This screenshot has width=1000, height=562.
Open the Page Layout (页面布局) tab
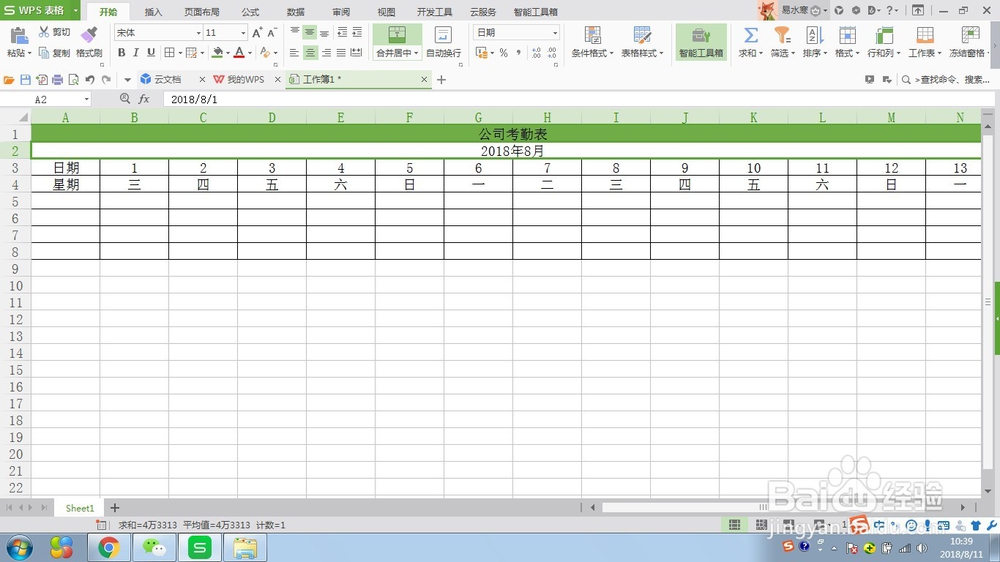(202, 12)
